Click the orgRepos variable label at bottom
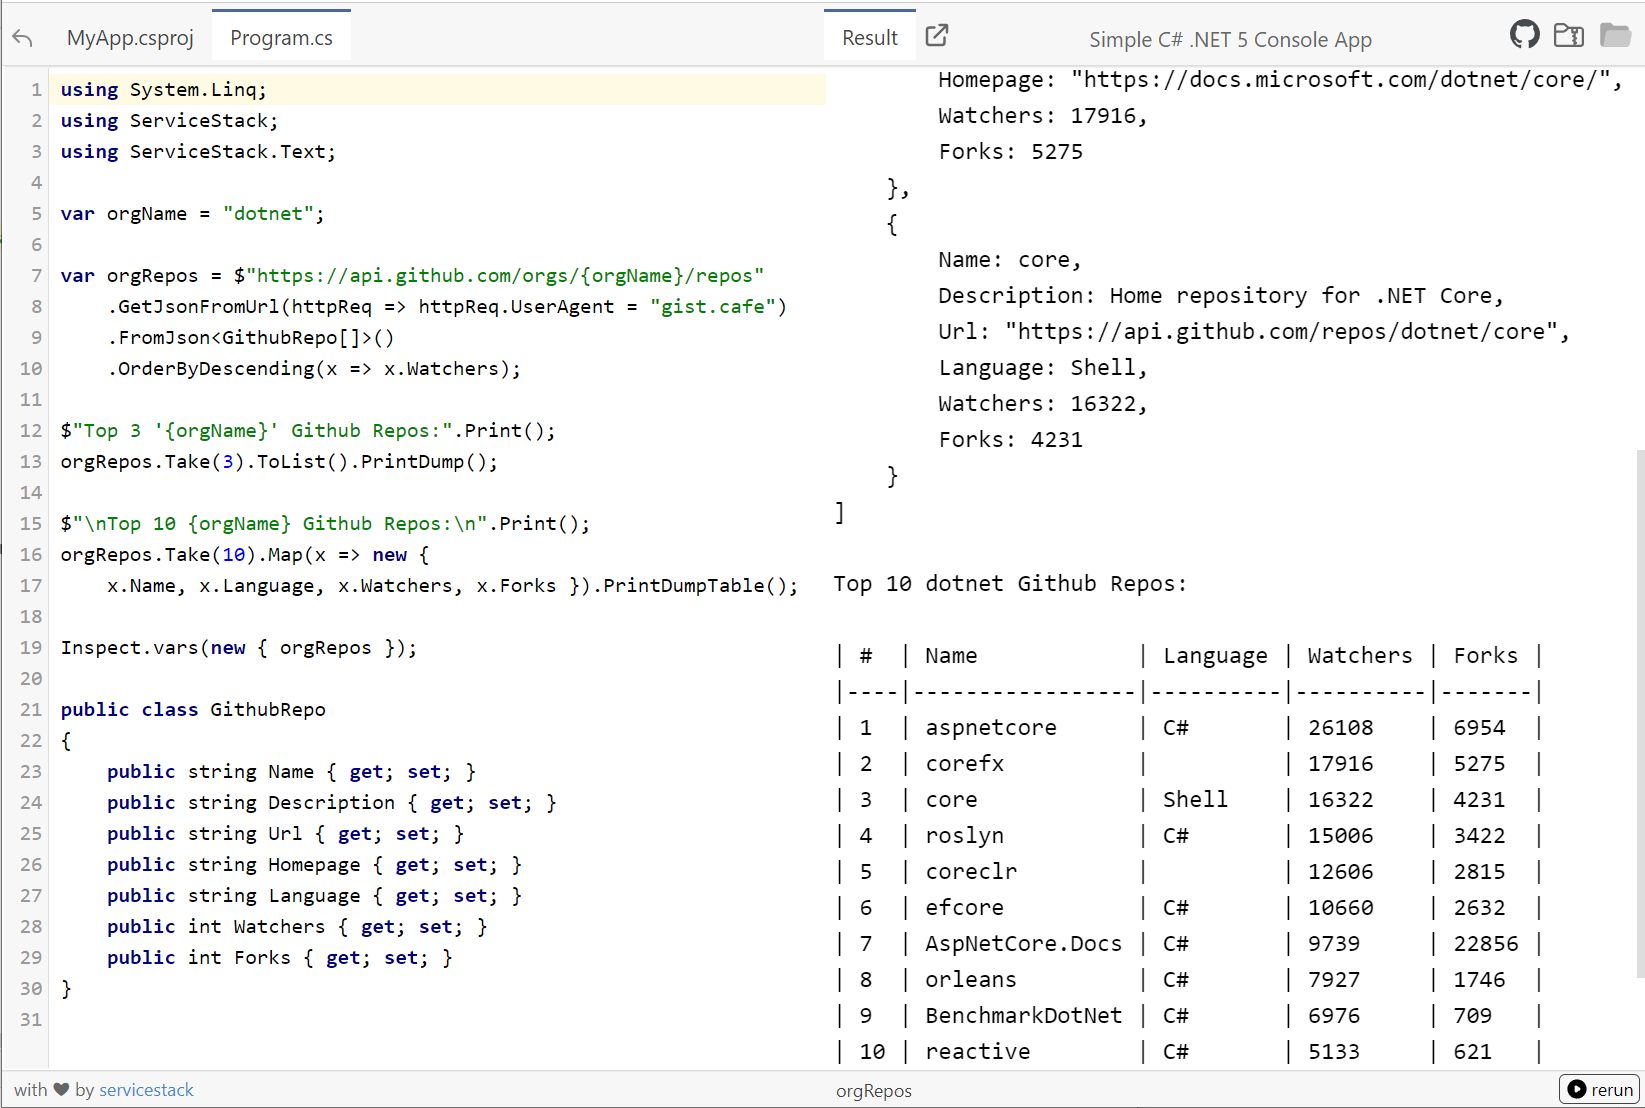Screen dimensions: 1645x1108 click(x=874, y=1090)
